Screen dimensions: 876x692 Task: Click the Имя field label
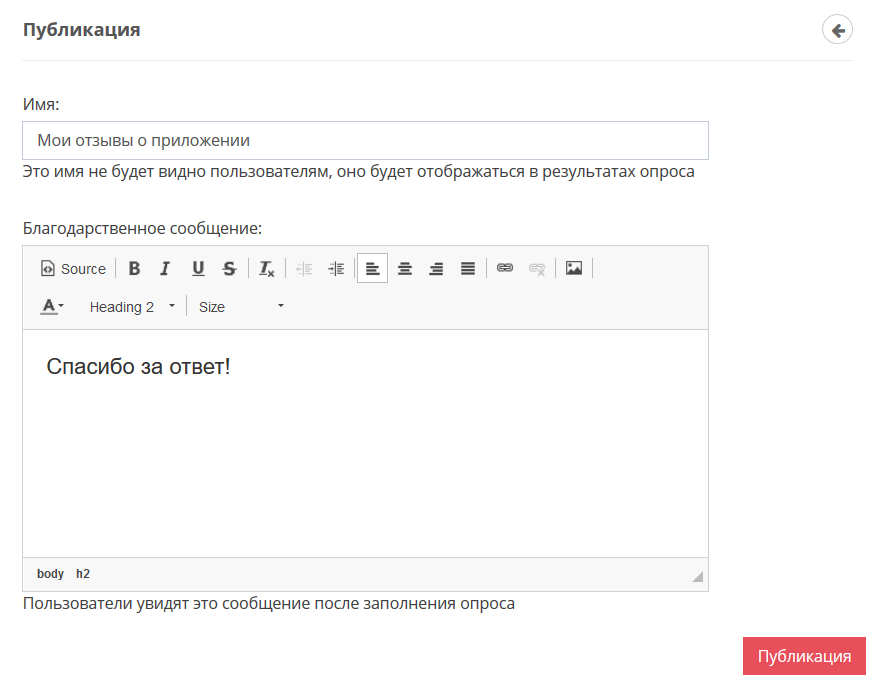pos(41,104)
